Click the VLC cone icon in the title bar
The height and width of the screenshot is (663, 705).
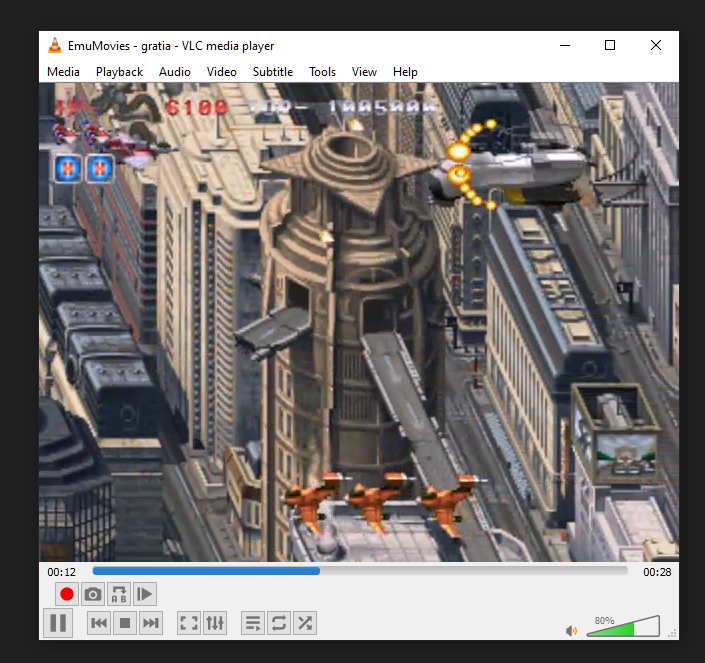click(x=55, y=45)
